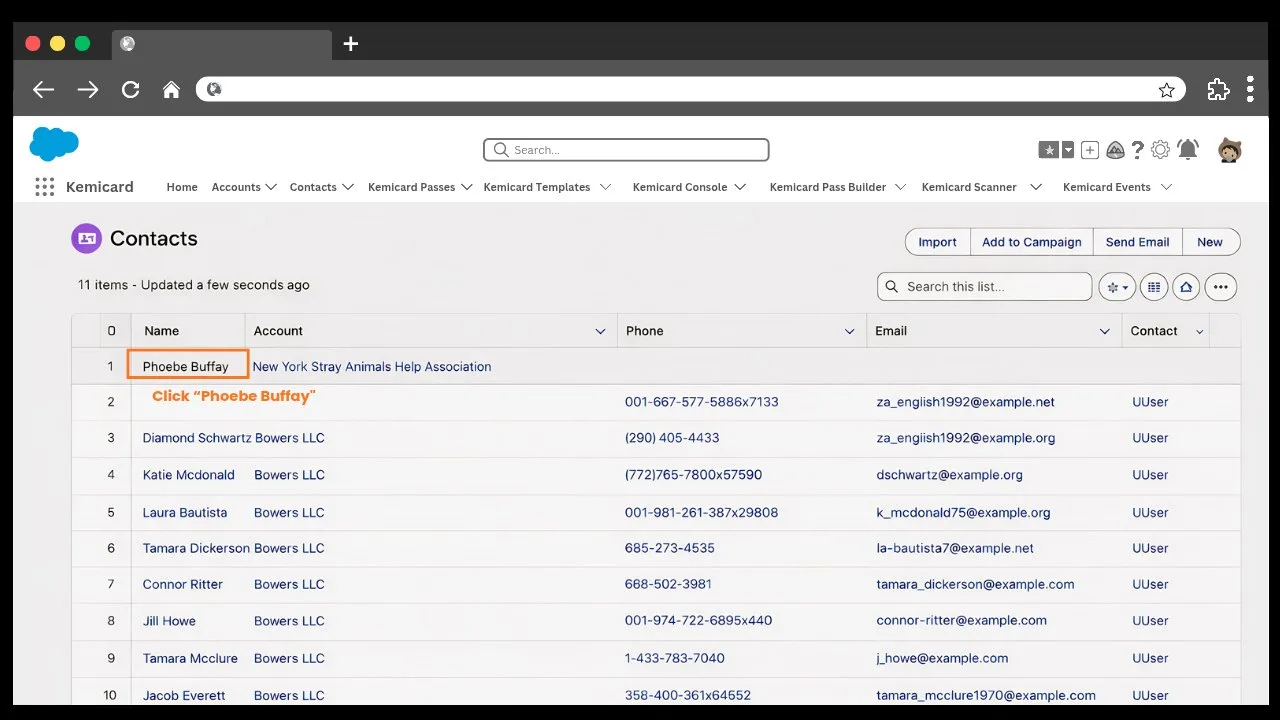1280x720 pixels.
Task: Open the Help question mark icon
Action: click(x=1137, y=150)
